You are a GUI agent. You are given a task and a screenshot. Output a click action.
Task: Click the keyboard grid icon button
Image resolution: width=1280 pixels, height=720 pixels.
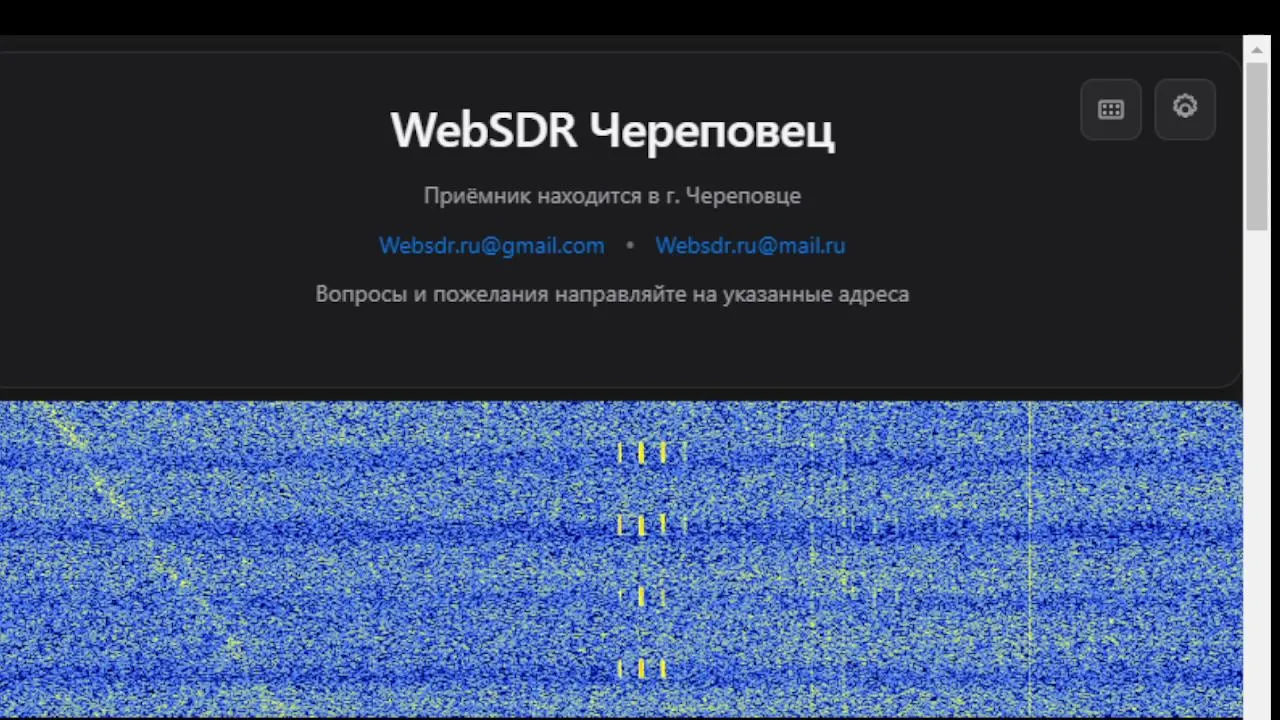click(x=1111, y=110)
